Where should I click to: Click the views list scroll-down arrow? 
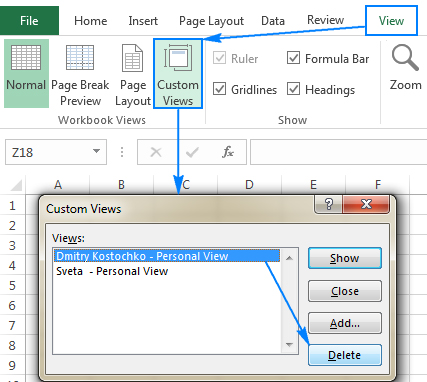[289, 345]
